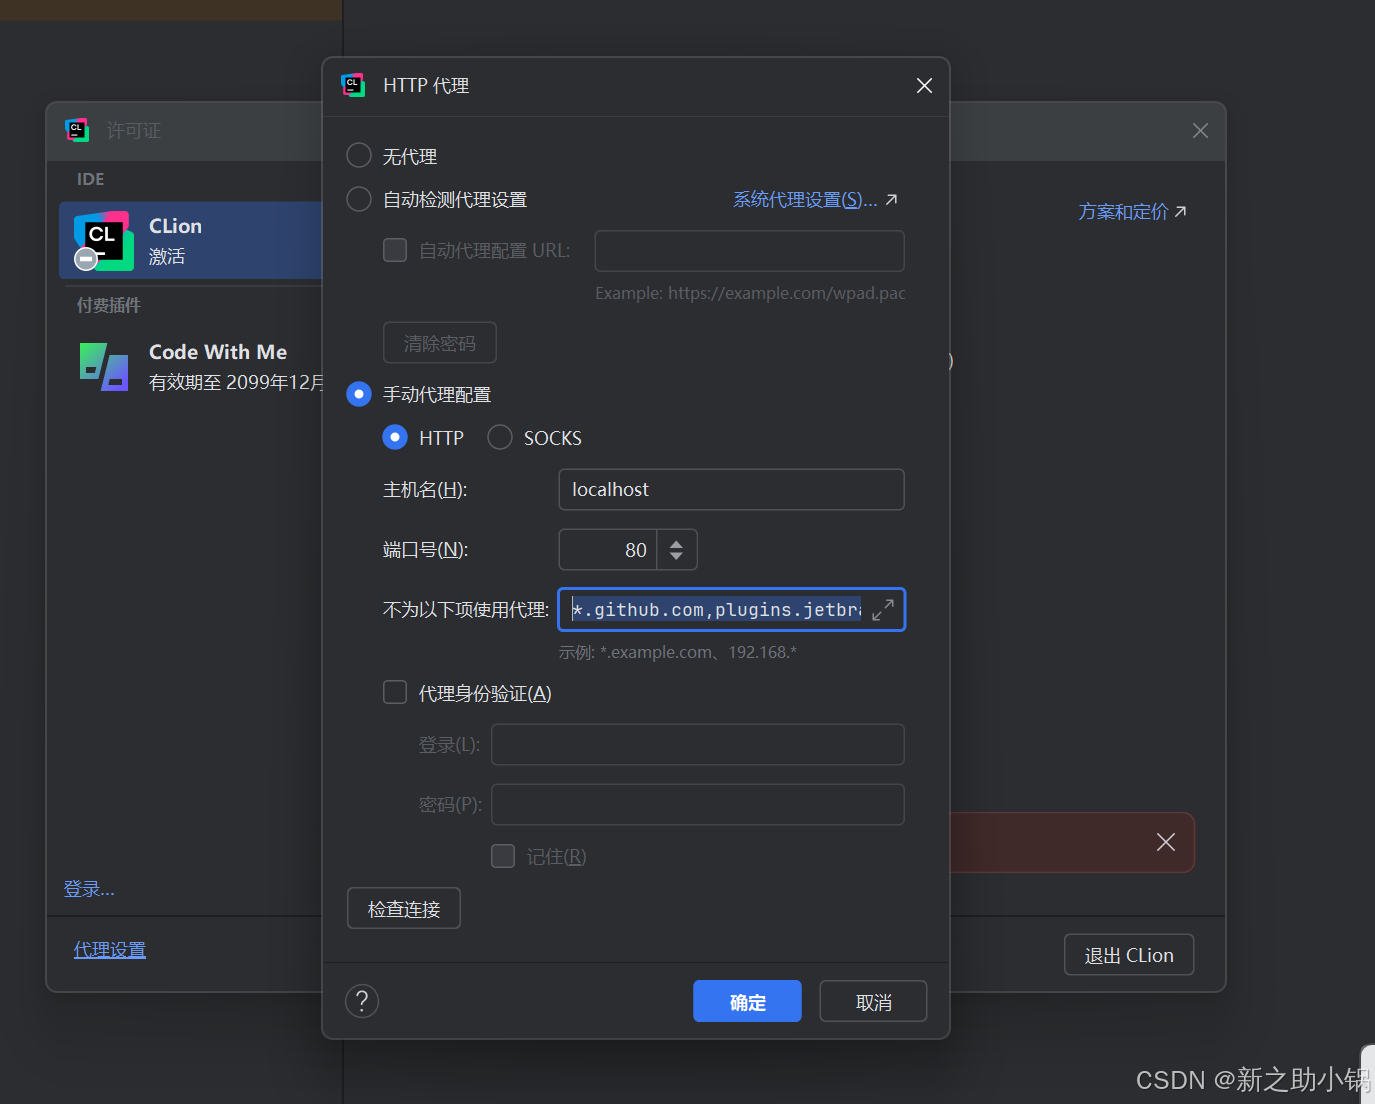Screen dimensions: 1375x1104
Task: Choose the HTTP proxy type radio
Action: tap(395, 437)
